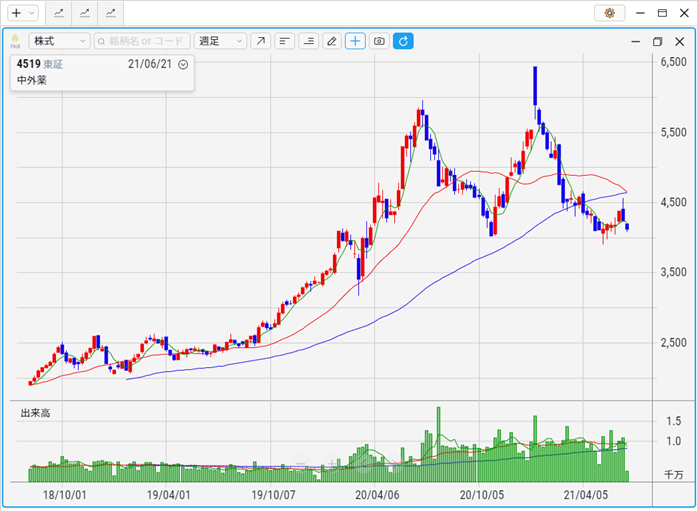
Task: Select the third chart tab
Action: tap(110, 13)
